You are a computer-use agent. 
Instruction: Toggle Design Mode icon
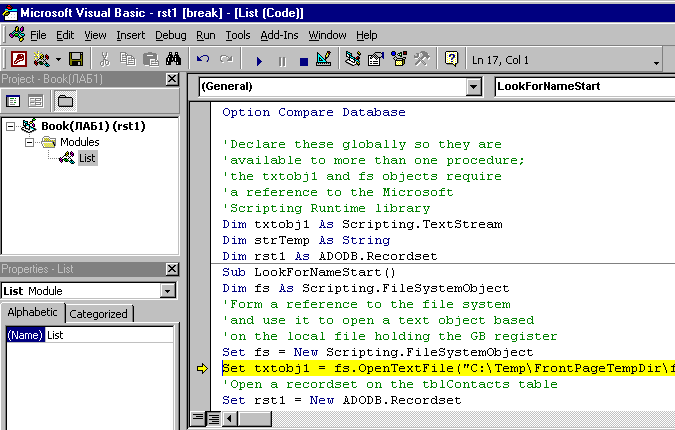323,60
